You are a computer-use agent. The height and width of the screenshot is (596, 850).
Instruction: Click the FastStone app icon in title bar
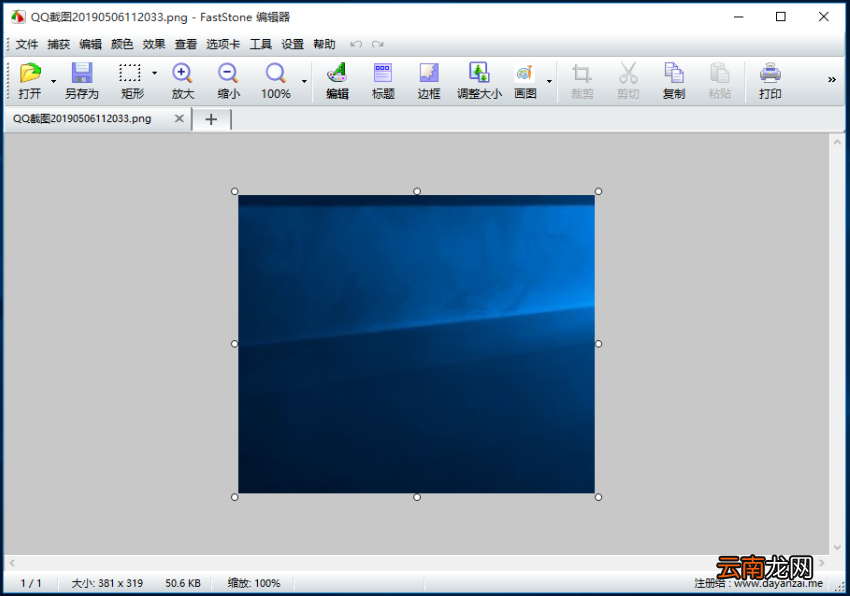pyautogui.click(x=18, y=17)
